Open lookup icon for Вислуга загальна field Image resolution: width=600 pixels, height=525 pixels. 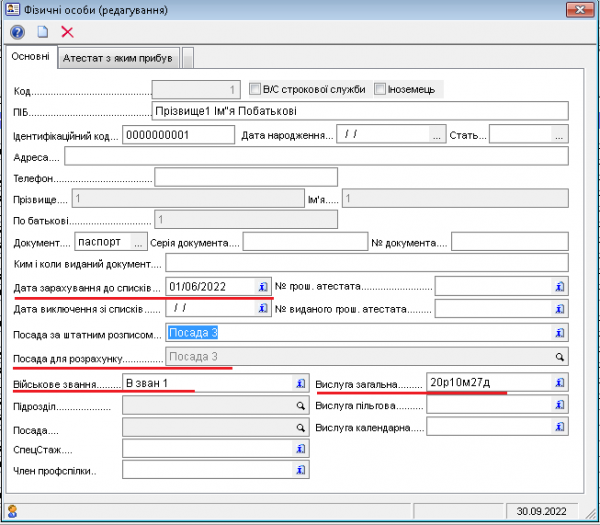[560, 382]
